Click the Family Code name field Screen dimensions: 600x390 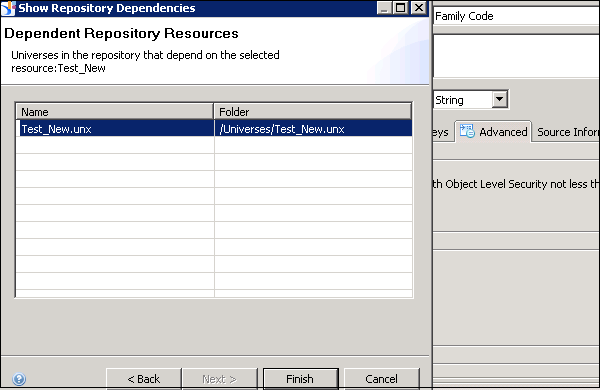pos(517,16)
